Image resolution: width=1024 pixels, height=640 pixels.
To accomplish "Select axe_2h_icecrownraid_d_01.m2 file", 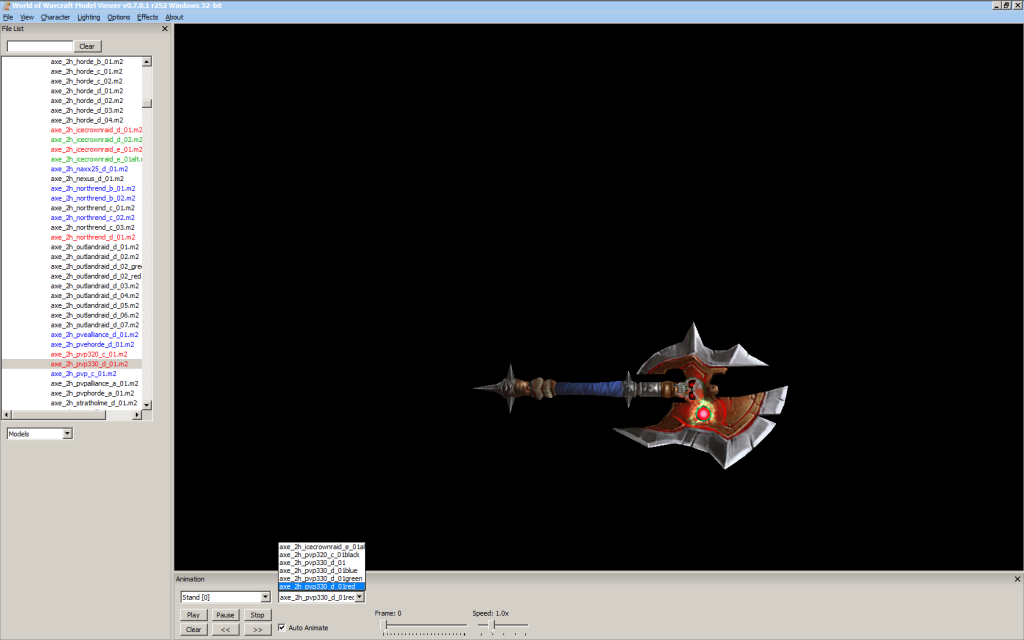I will pos(96,130).
